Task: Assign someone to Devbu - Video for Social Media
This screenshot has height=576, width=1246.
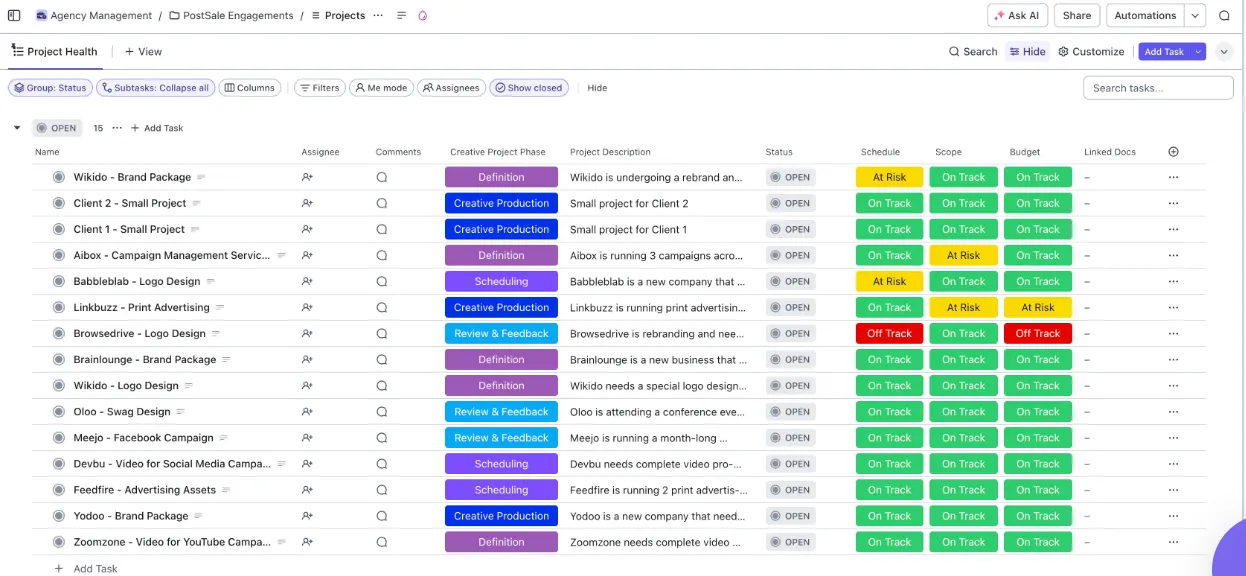Action: click(x=307, y=464)
